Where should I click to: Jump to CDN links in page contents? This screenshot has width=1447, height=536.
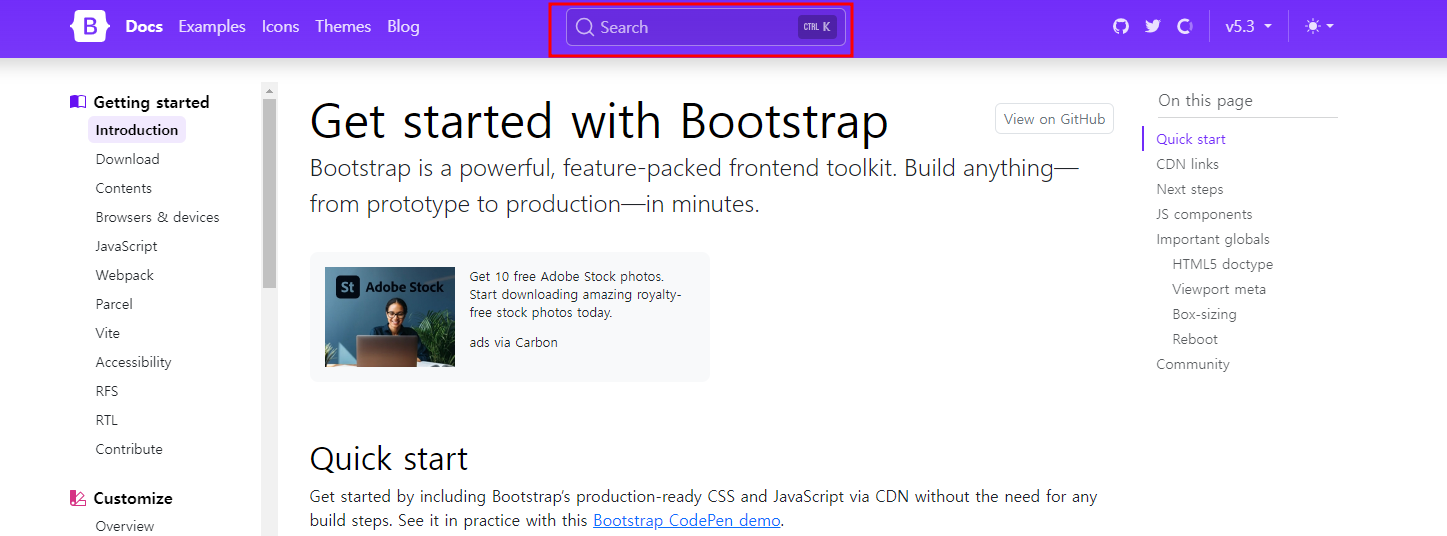(1188, 164)
